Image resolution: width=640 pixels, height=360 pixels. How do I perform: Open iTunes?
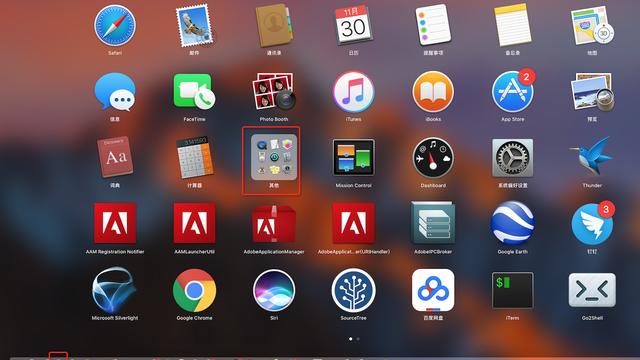[353, 92]
